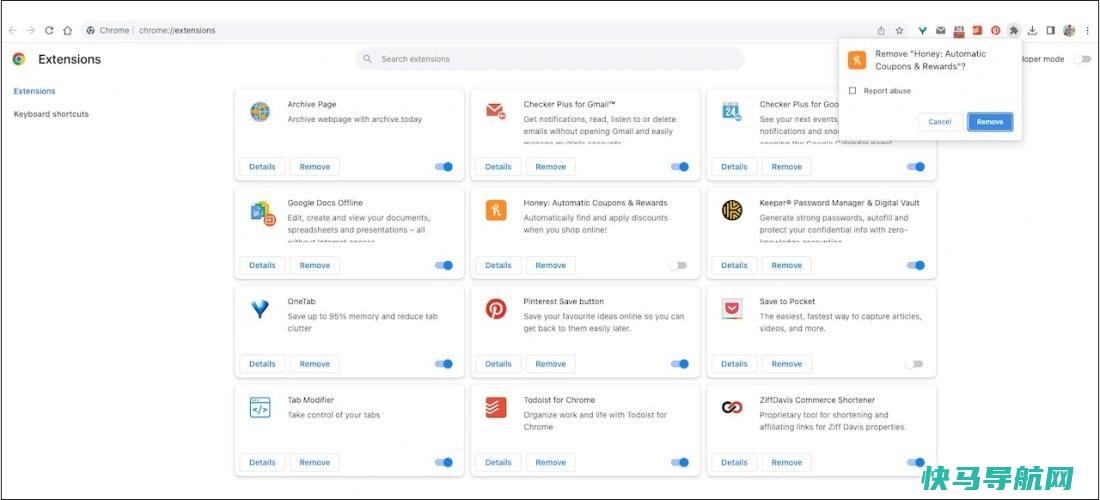Viewport: 1100px width, 500px height.
Task: Remove the OneTab extension
Action: tap(314, 364)
